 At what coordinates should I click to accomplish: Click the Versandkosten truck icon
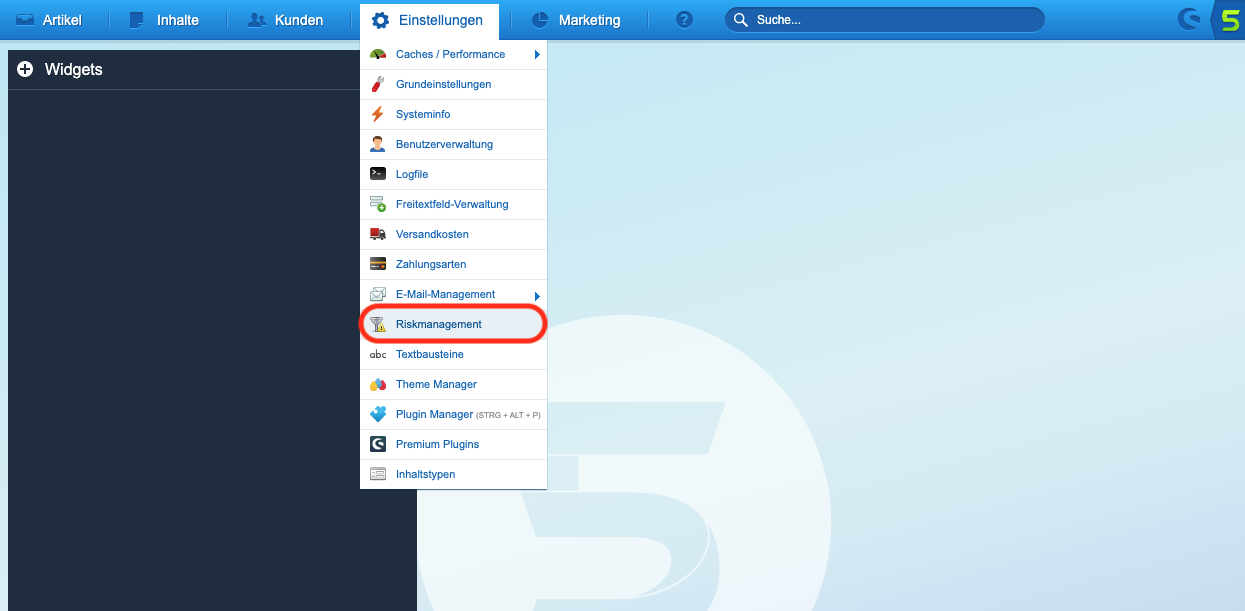(x=378, y=234)
